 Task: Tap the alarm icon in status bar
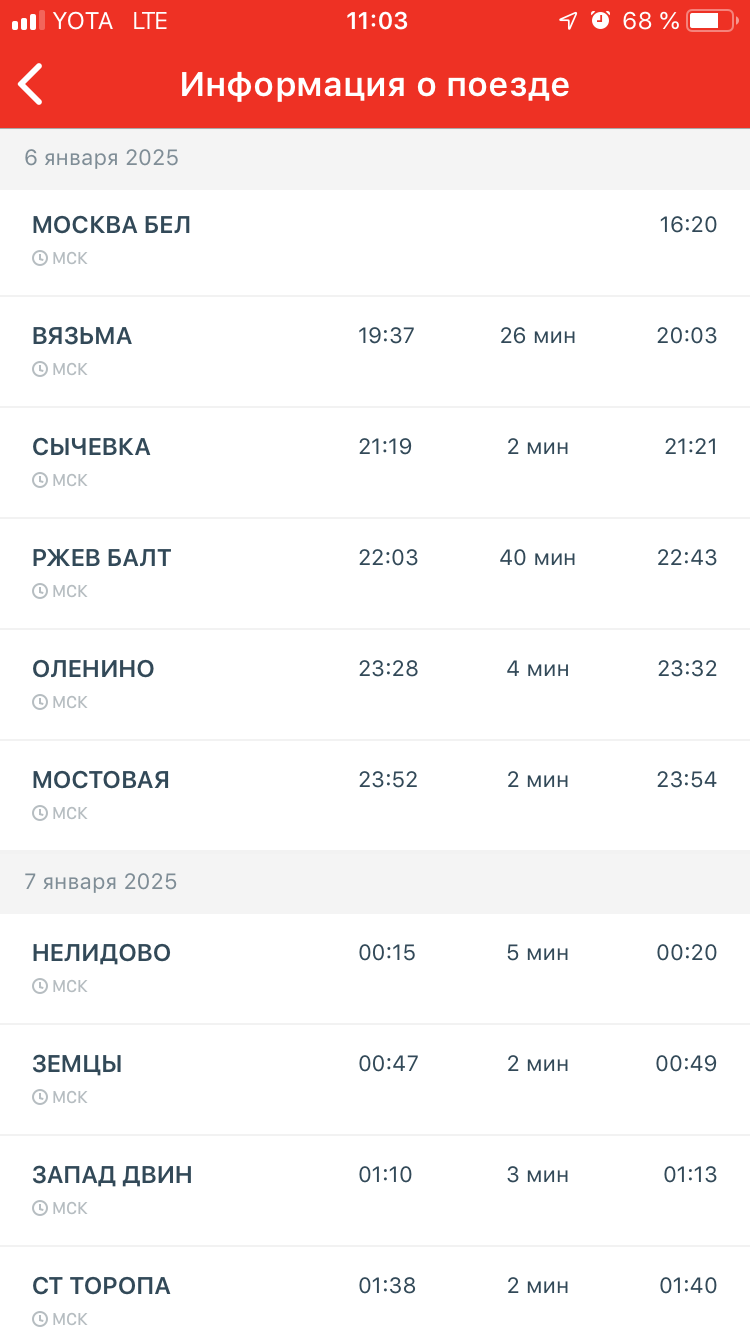[x=600, y=21]
